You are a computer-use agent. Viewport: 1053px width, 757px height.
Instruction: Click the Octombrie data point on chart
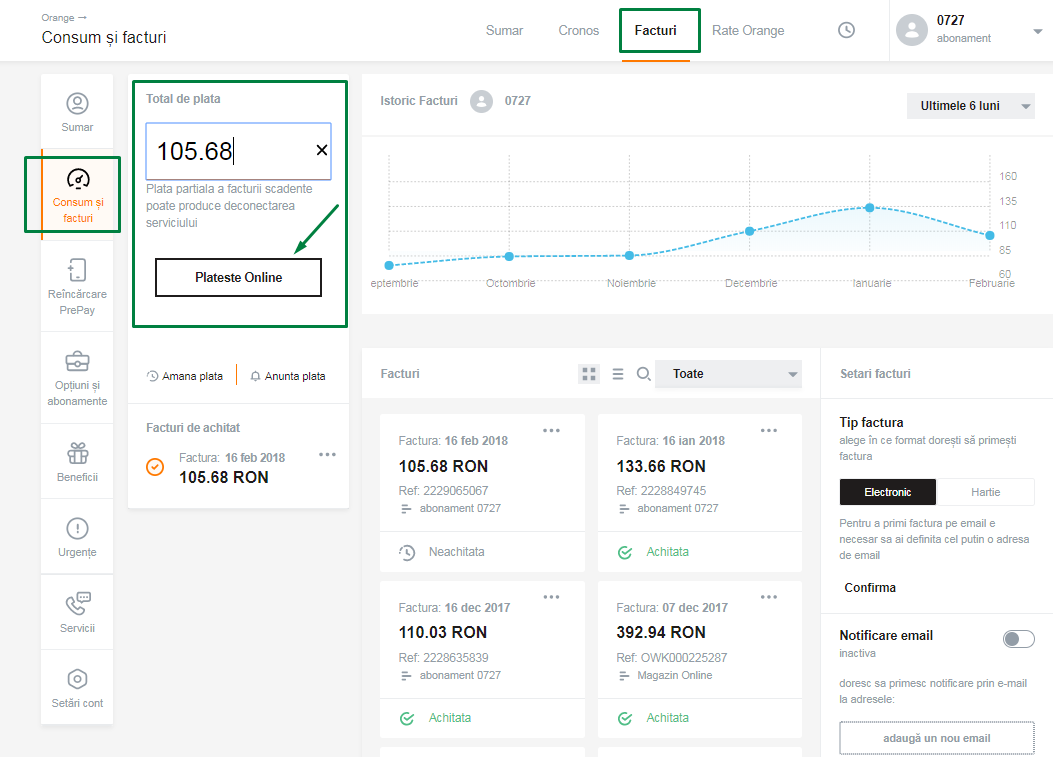(x=509, y=257)
